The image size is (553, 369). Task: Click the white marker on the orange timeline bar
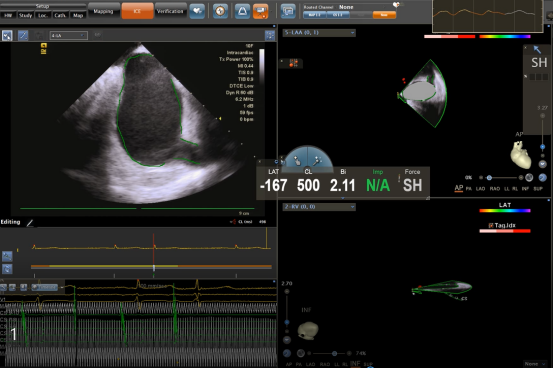(x=154, y=268)
